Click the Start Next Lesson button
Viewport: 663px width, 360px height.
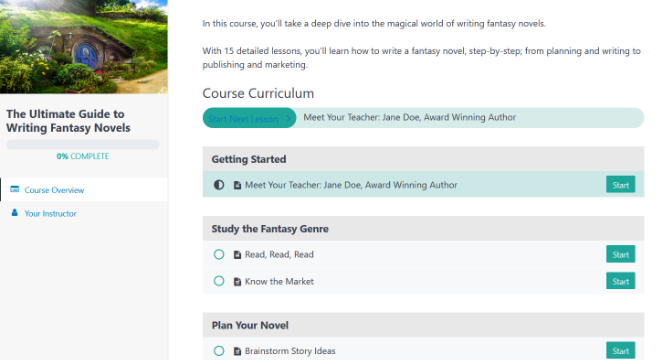249,118
